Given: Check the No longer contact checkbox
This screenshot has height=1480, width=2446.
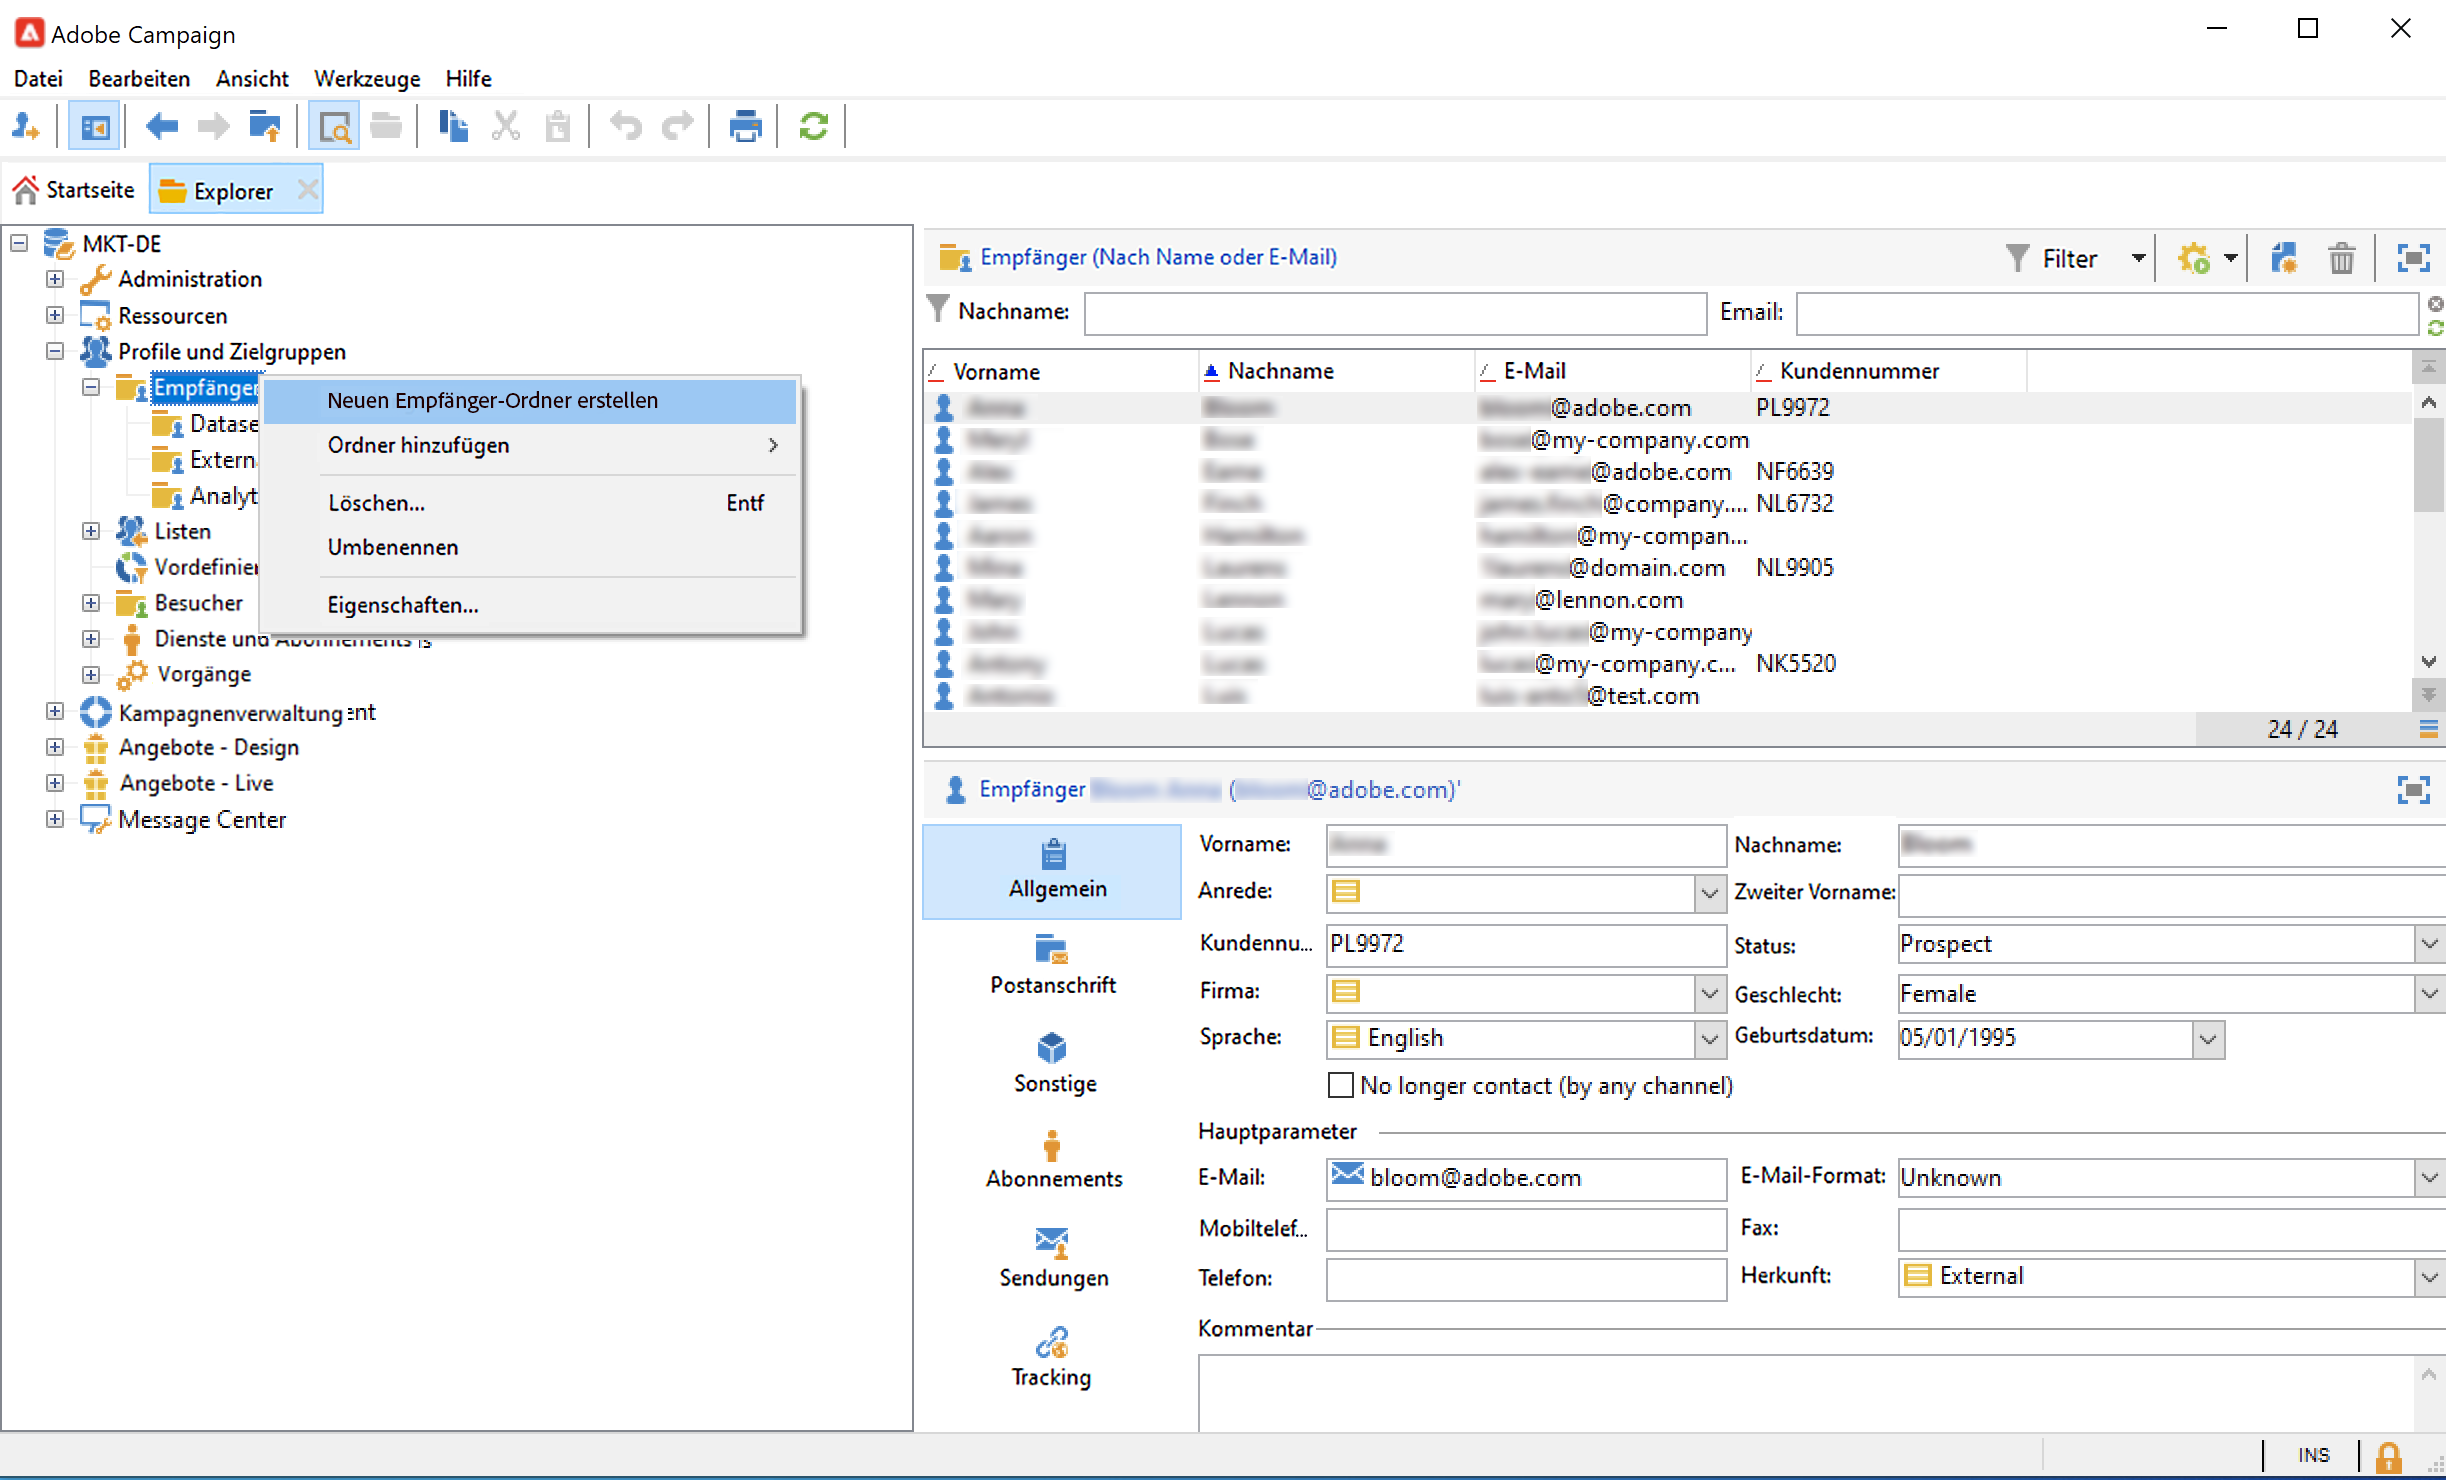Looking at the screenshot, I should pyautogui.click(x=1340, y=1085).
